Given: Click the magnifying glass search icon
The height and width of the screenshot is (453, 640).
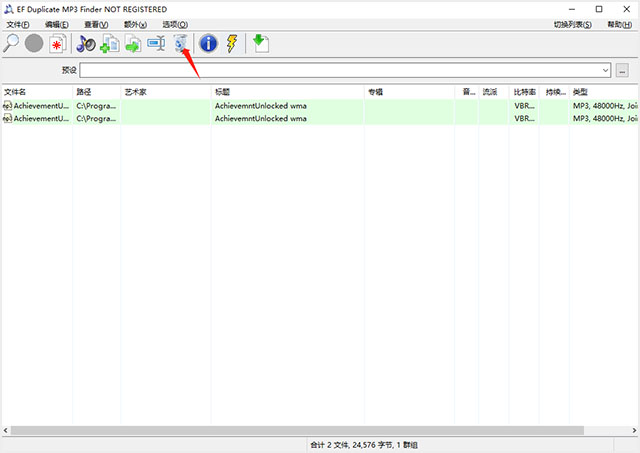Looking at the screenshot, I should pos(12,43).
